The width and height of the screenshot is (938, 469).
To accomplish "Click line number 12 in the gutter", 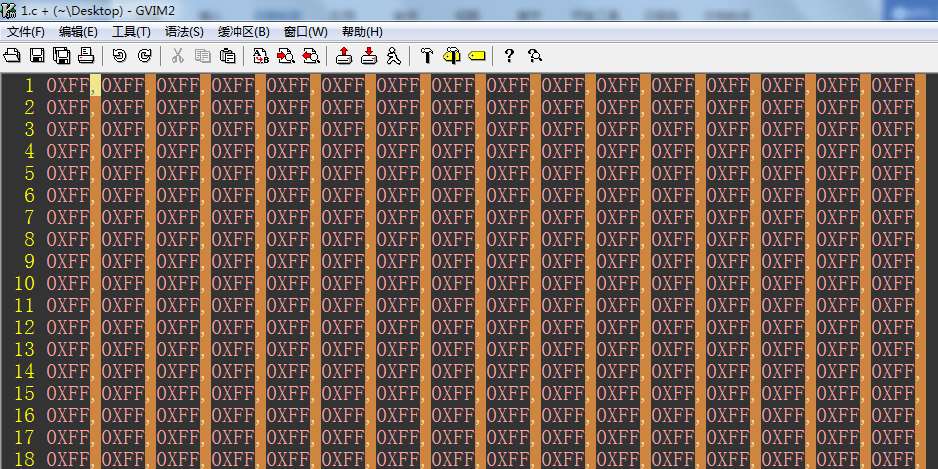I will point(24,327).
